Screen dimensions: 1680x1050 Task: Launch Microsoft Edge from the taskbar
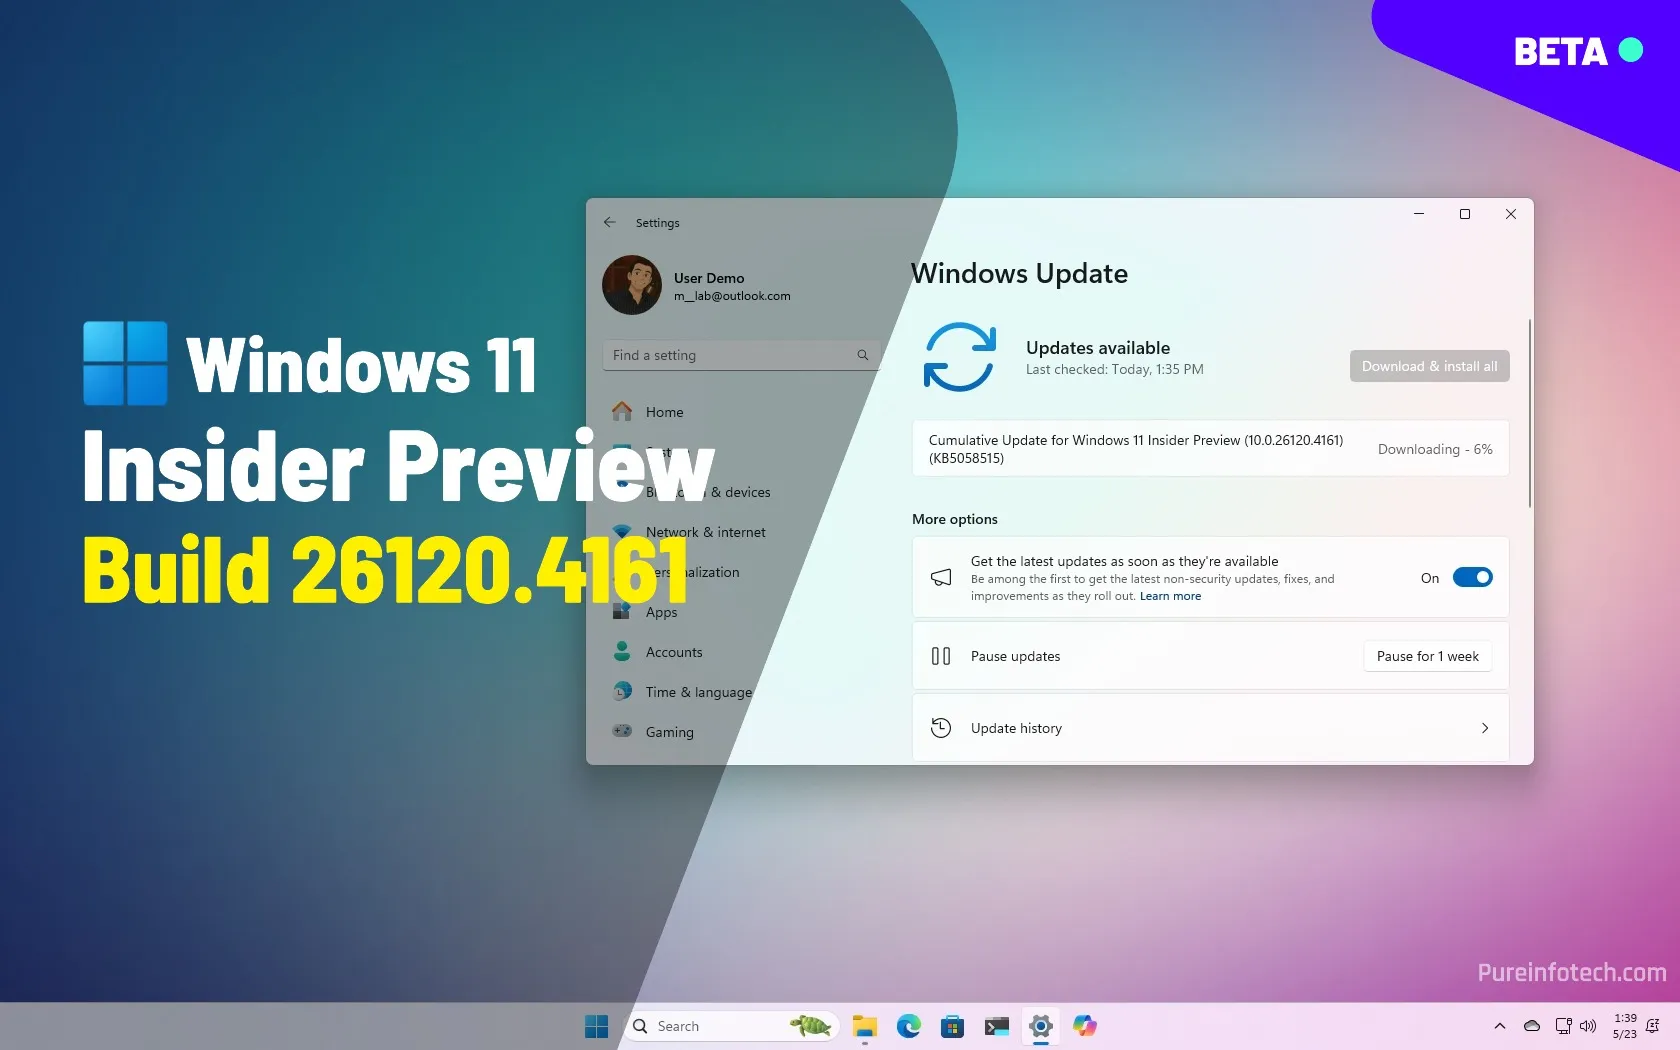908,1026
